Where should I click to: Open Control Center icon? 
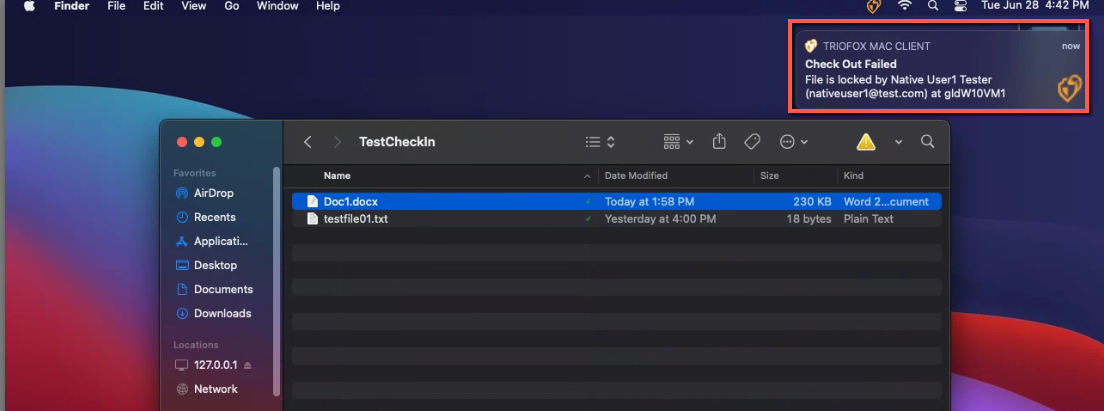click(960, 6)
